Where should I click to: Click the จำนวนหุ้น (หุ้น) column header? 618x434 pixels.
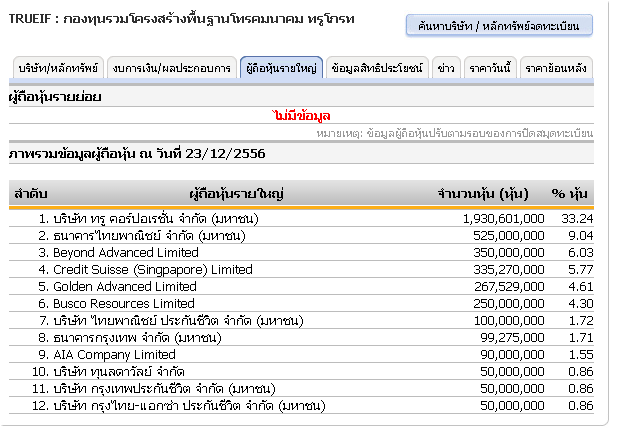coord(483,194)
